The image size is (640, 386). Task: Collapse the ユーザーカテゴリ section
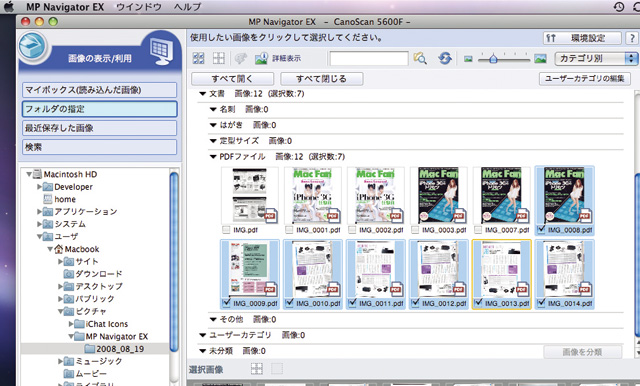[202, 335]
